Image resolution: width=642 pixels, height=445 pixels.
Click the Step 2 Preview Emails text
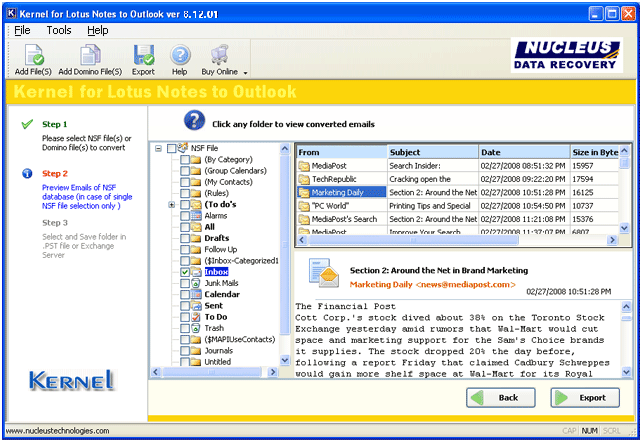click(87, 197)
